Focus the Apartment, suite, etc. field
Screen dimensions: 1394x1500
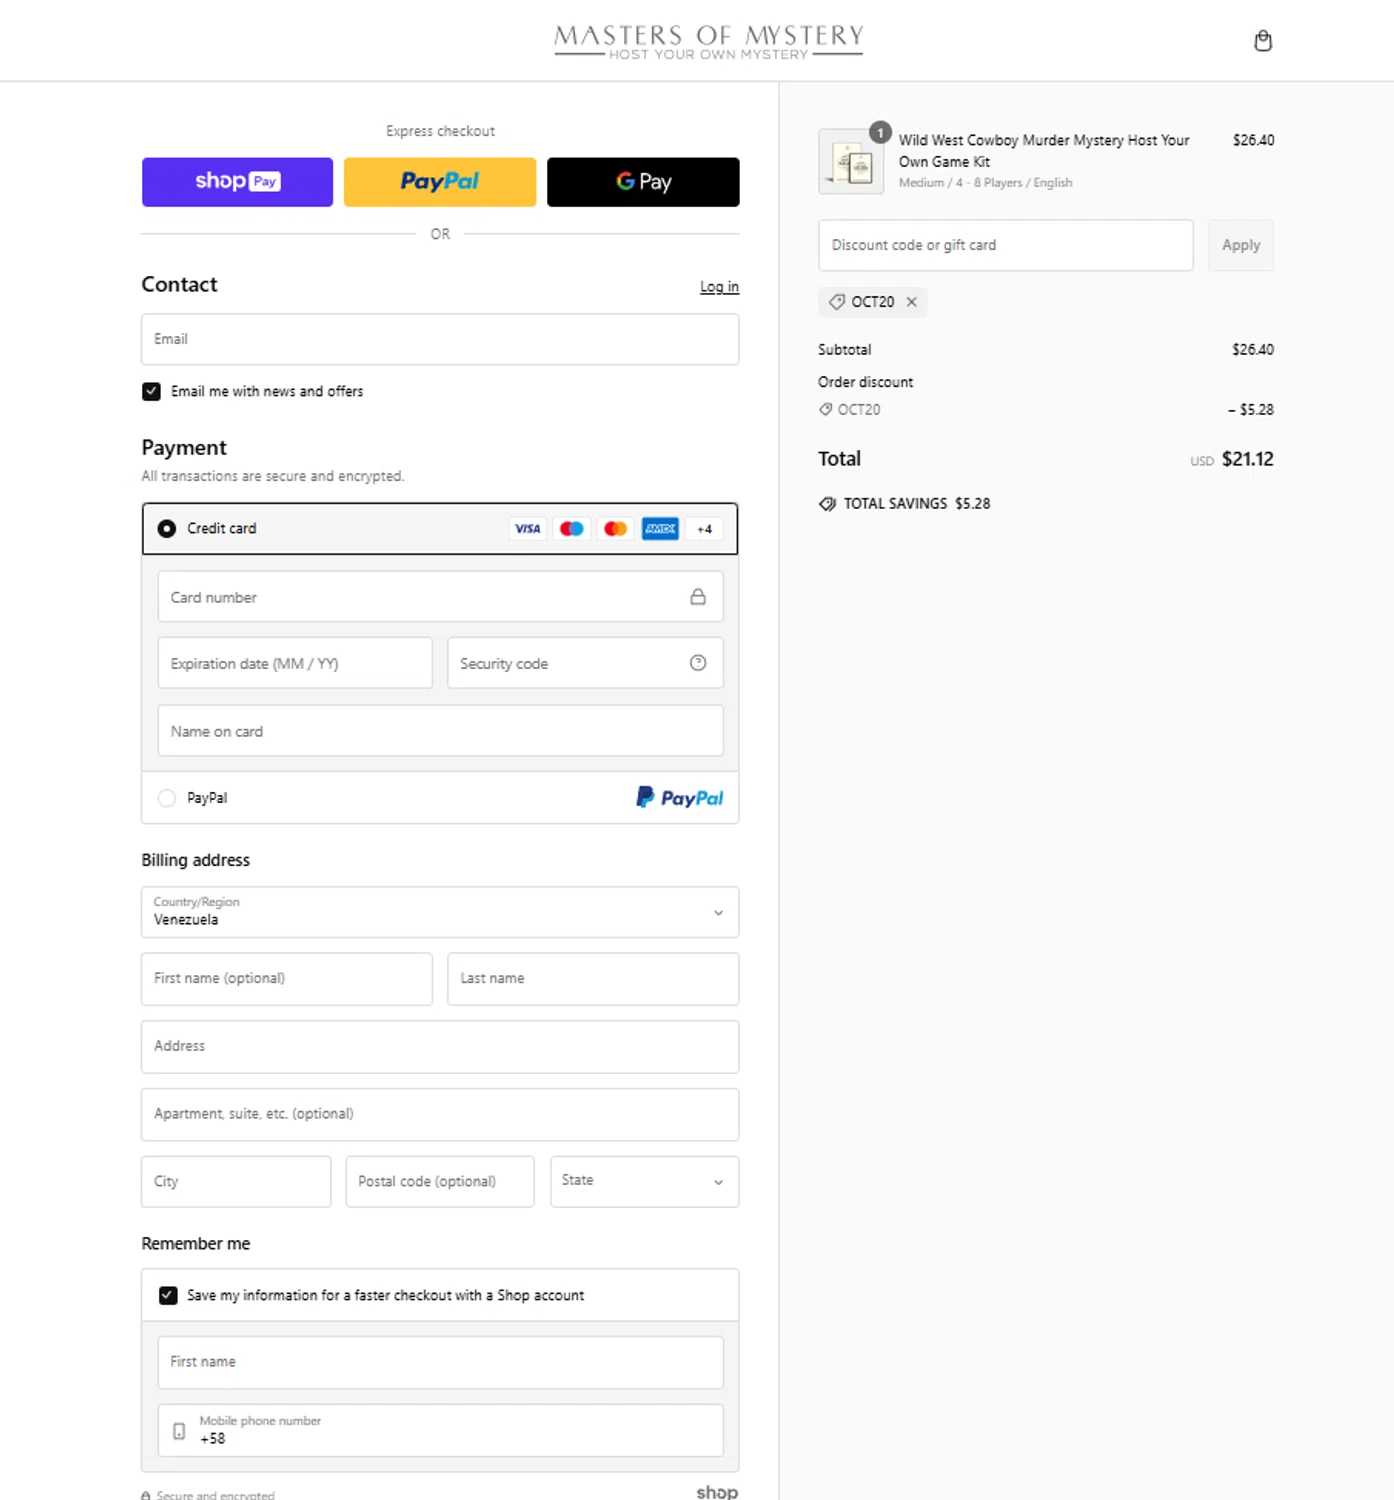(440, 1115)
